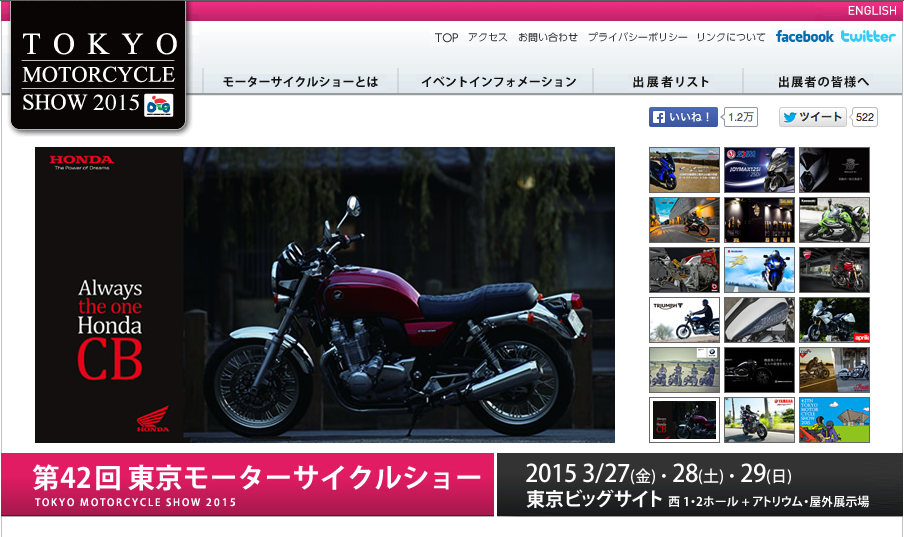Open the 出展者の皆様へ menu
This screenshot has width=904, height=537.
823,81
